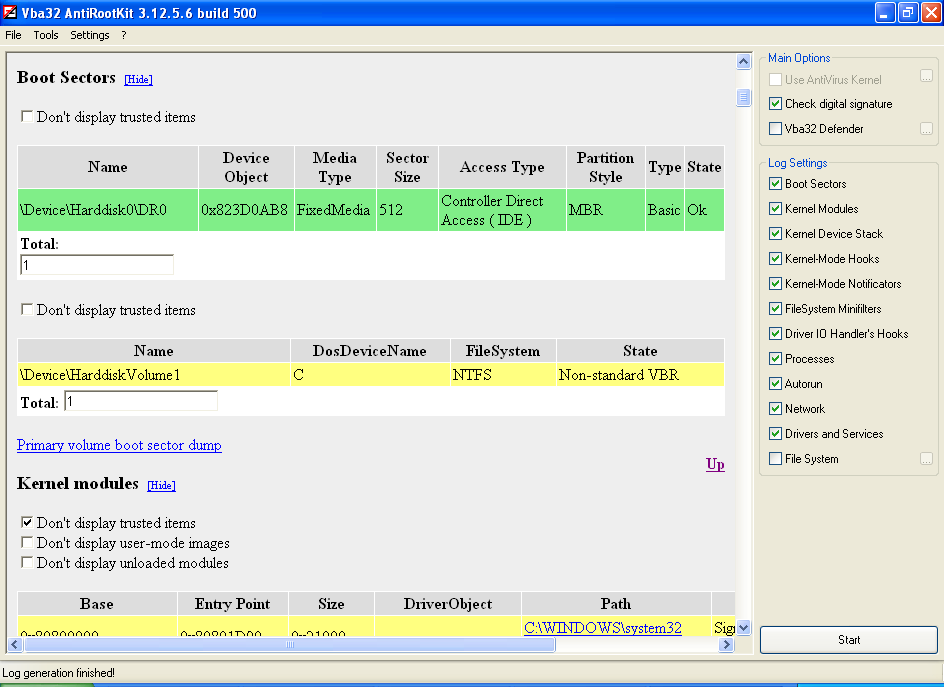
Task: Toggle Kernel Modules log setting
Action: coord(775,209)
